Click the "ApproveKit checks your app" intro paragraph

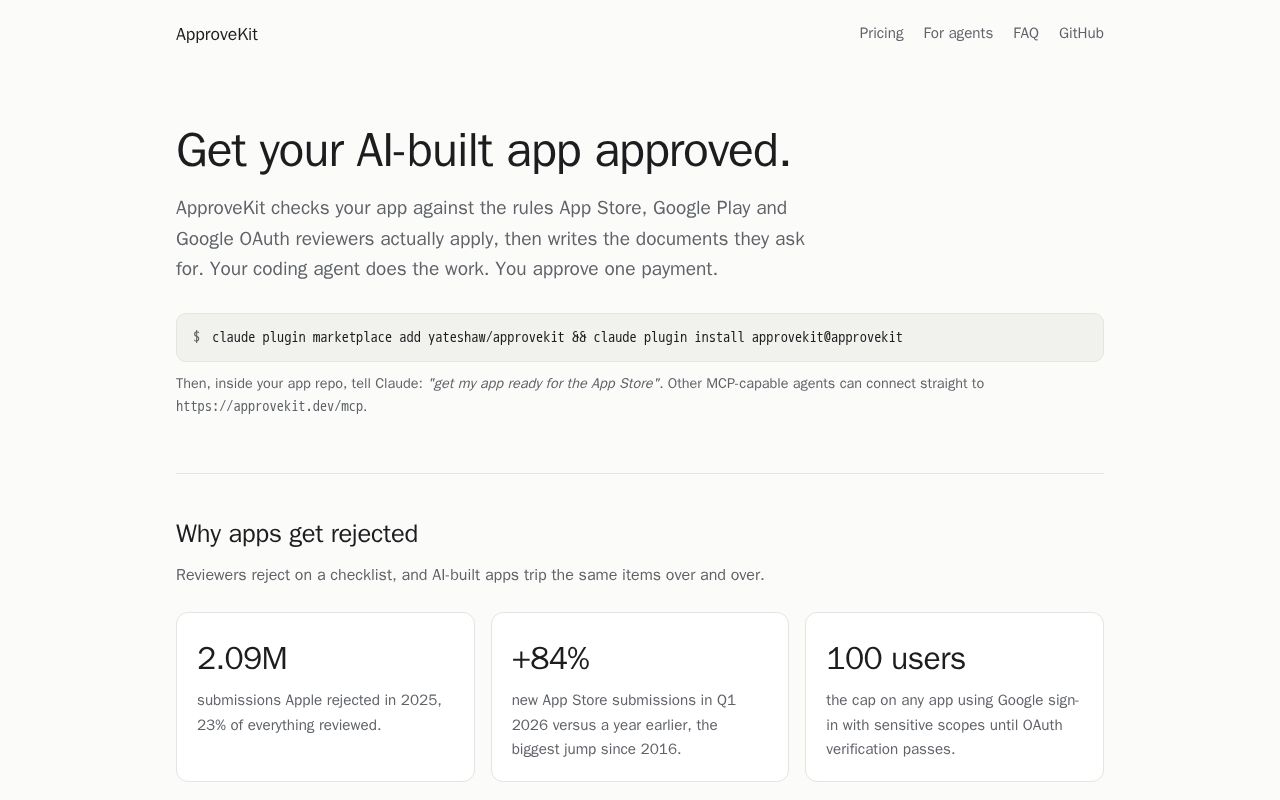pos(491,238)
